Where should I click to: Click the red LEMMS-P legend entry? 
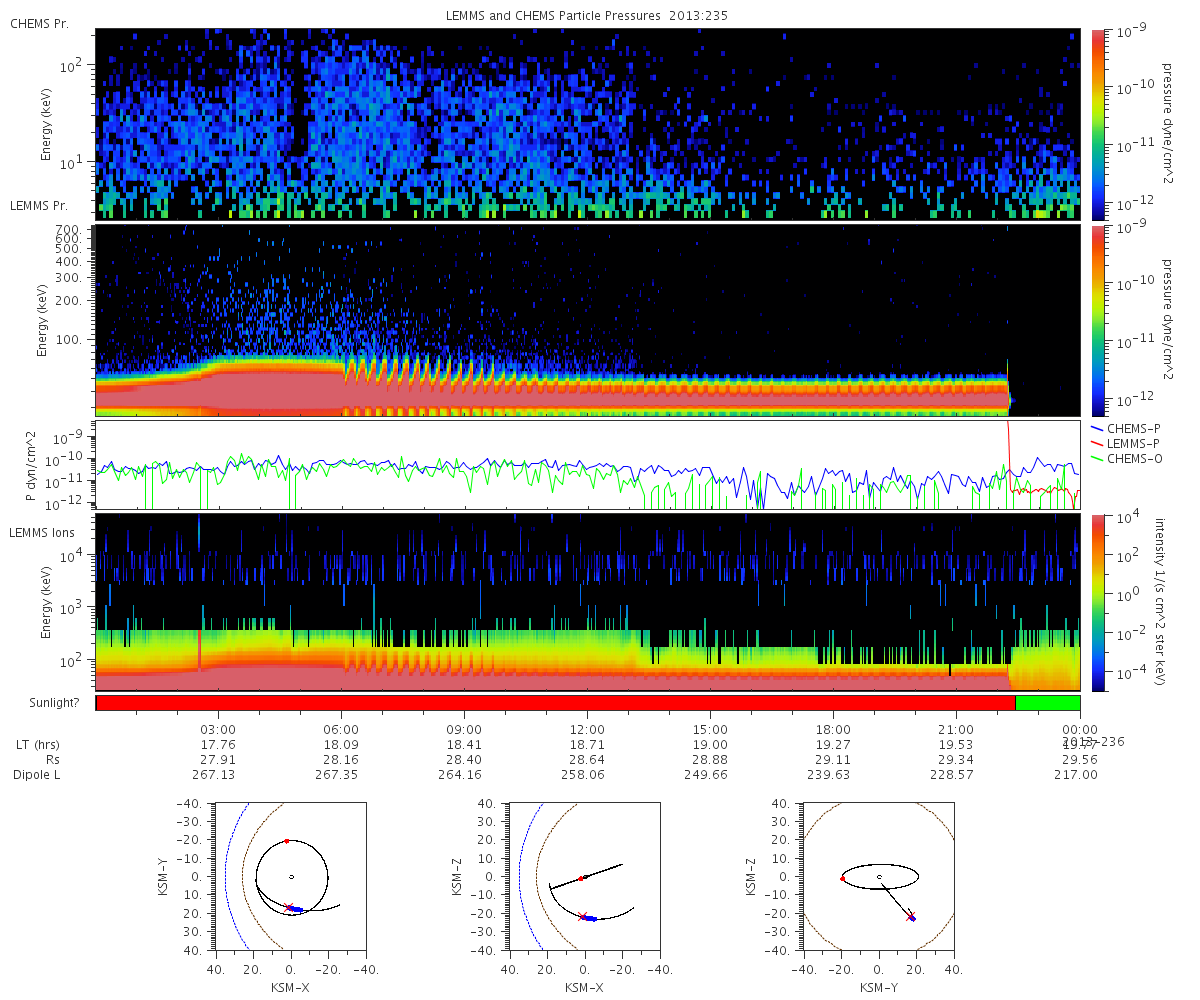[1125, 443]
